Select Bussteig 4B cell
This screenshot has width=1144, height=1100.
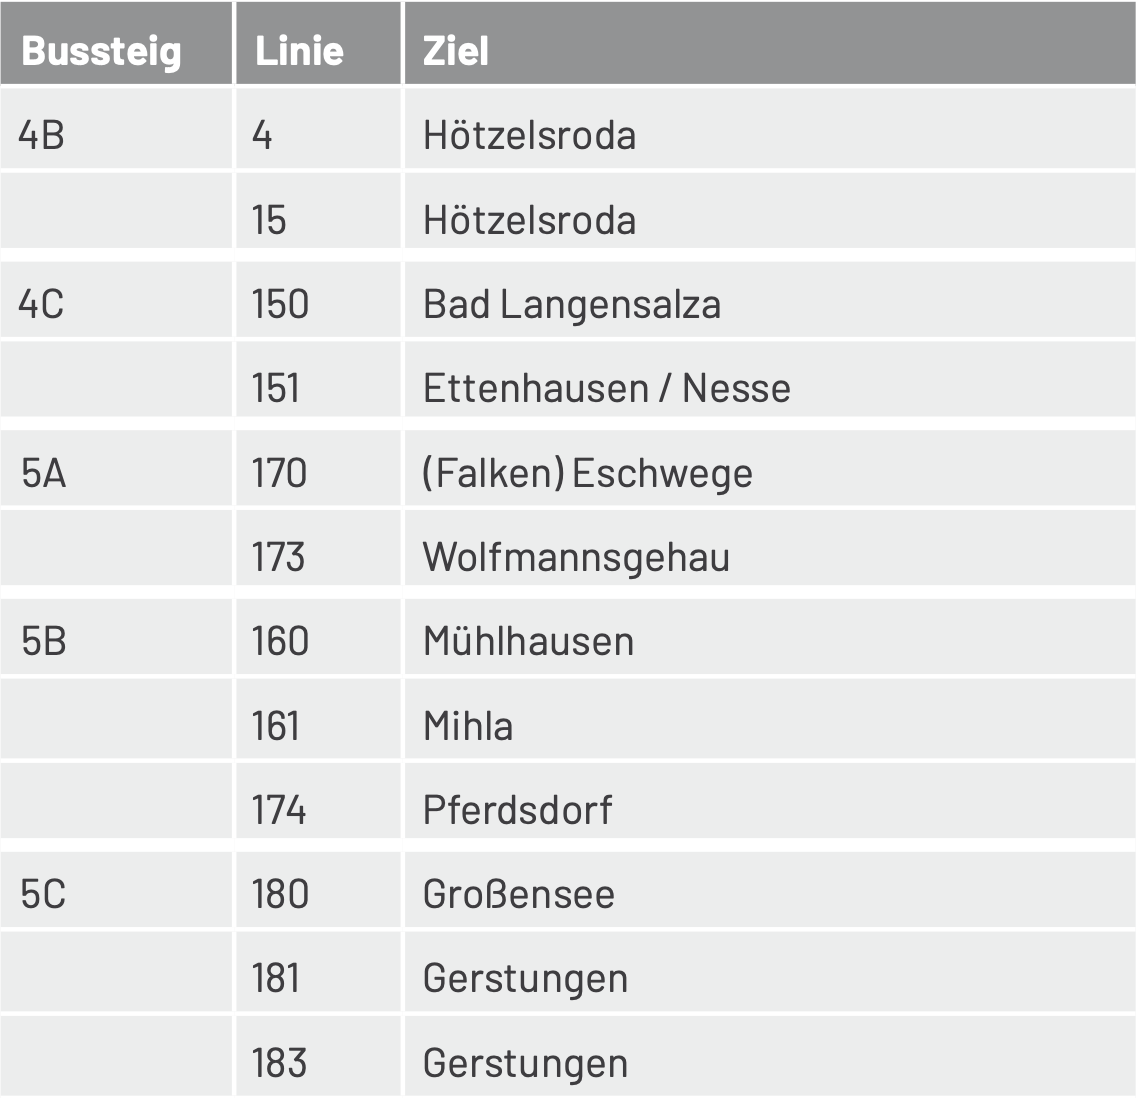(116, 128)
